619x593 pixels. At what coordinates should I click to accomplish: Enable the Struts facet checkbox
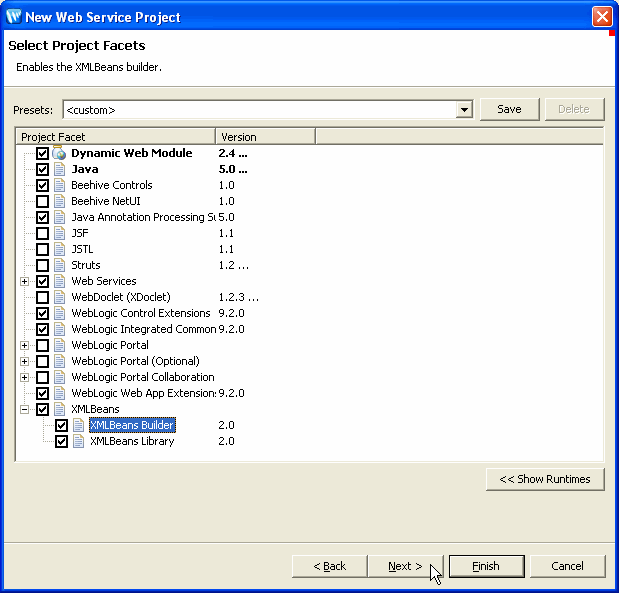(x=43, y=265)
